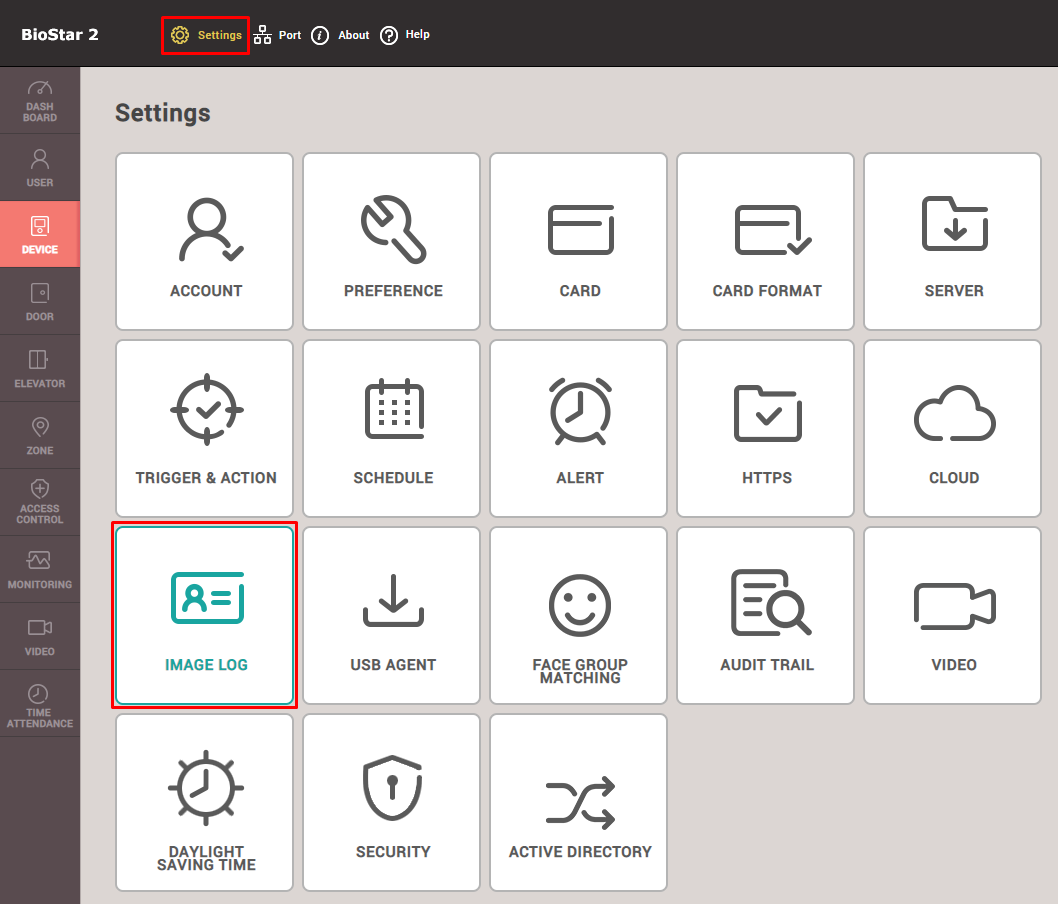Click the Alert alarm clock tile
Screen dimensions: 1058x904
[x=579, y=428]
